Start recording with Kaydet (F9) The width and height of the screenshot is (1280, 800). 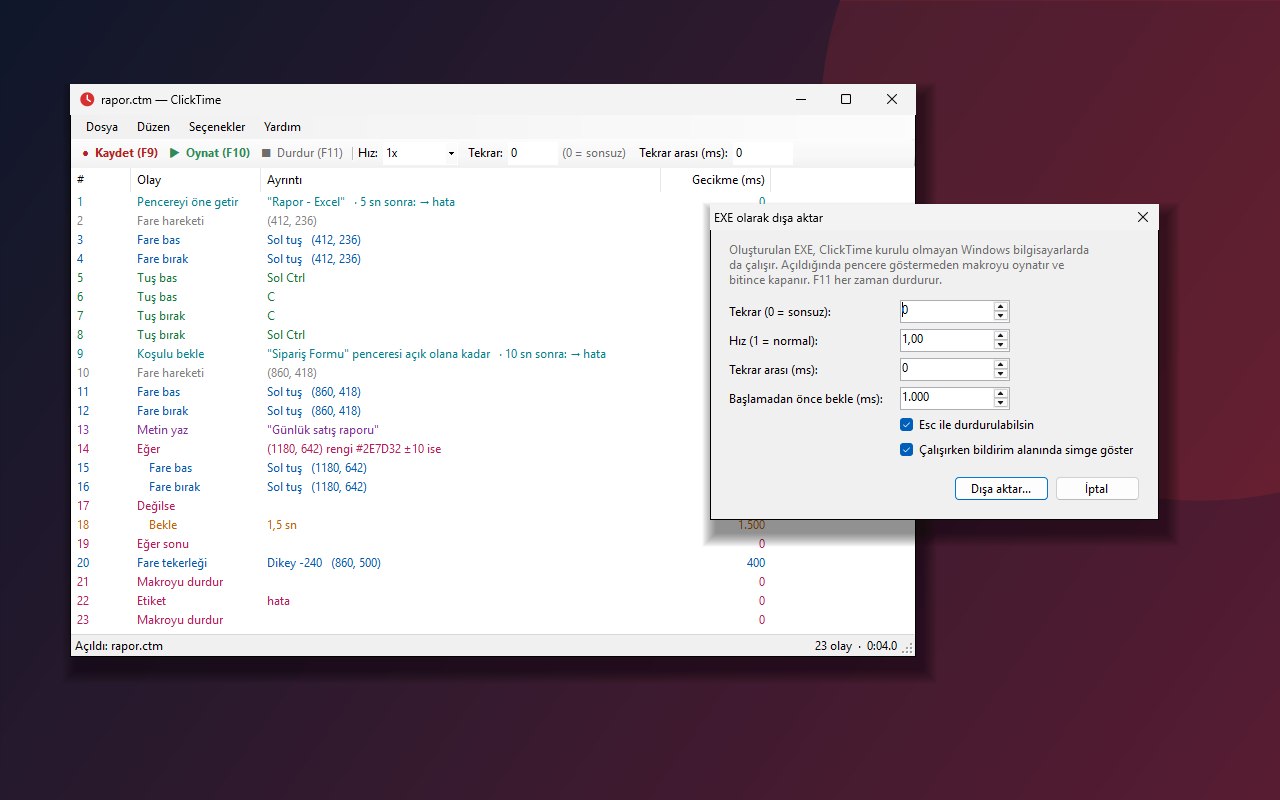[x=120, y=153]
